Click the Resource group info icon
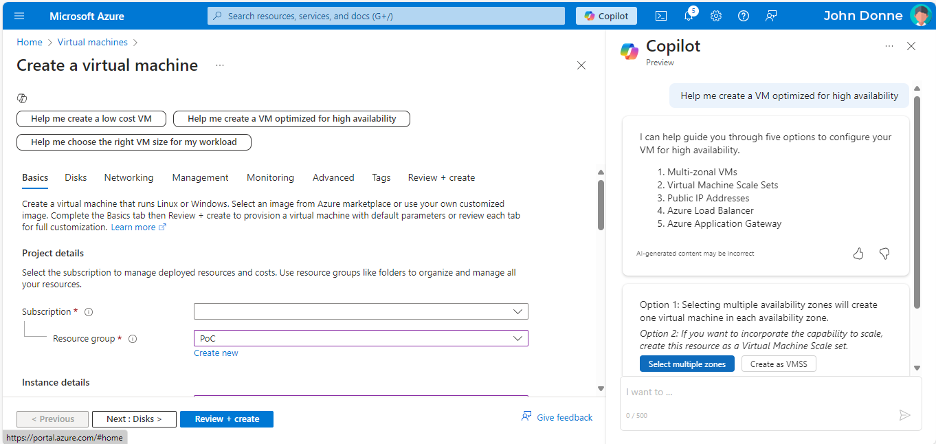 133,338
